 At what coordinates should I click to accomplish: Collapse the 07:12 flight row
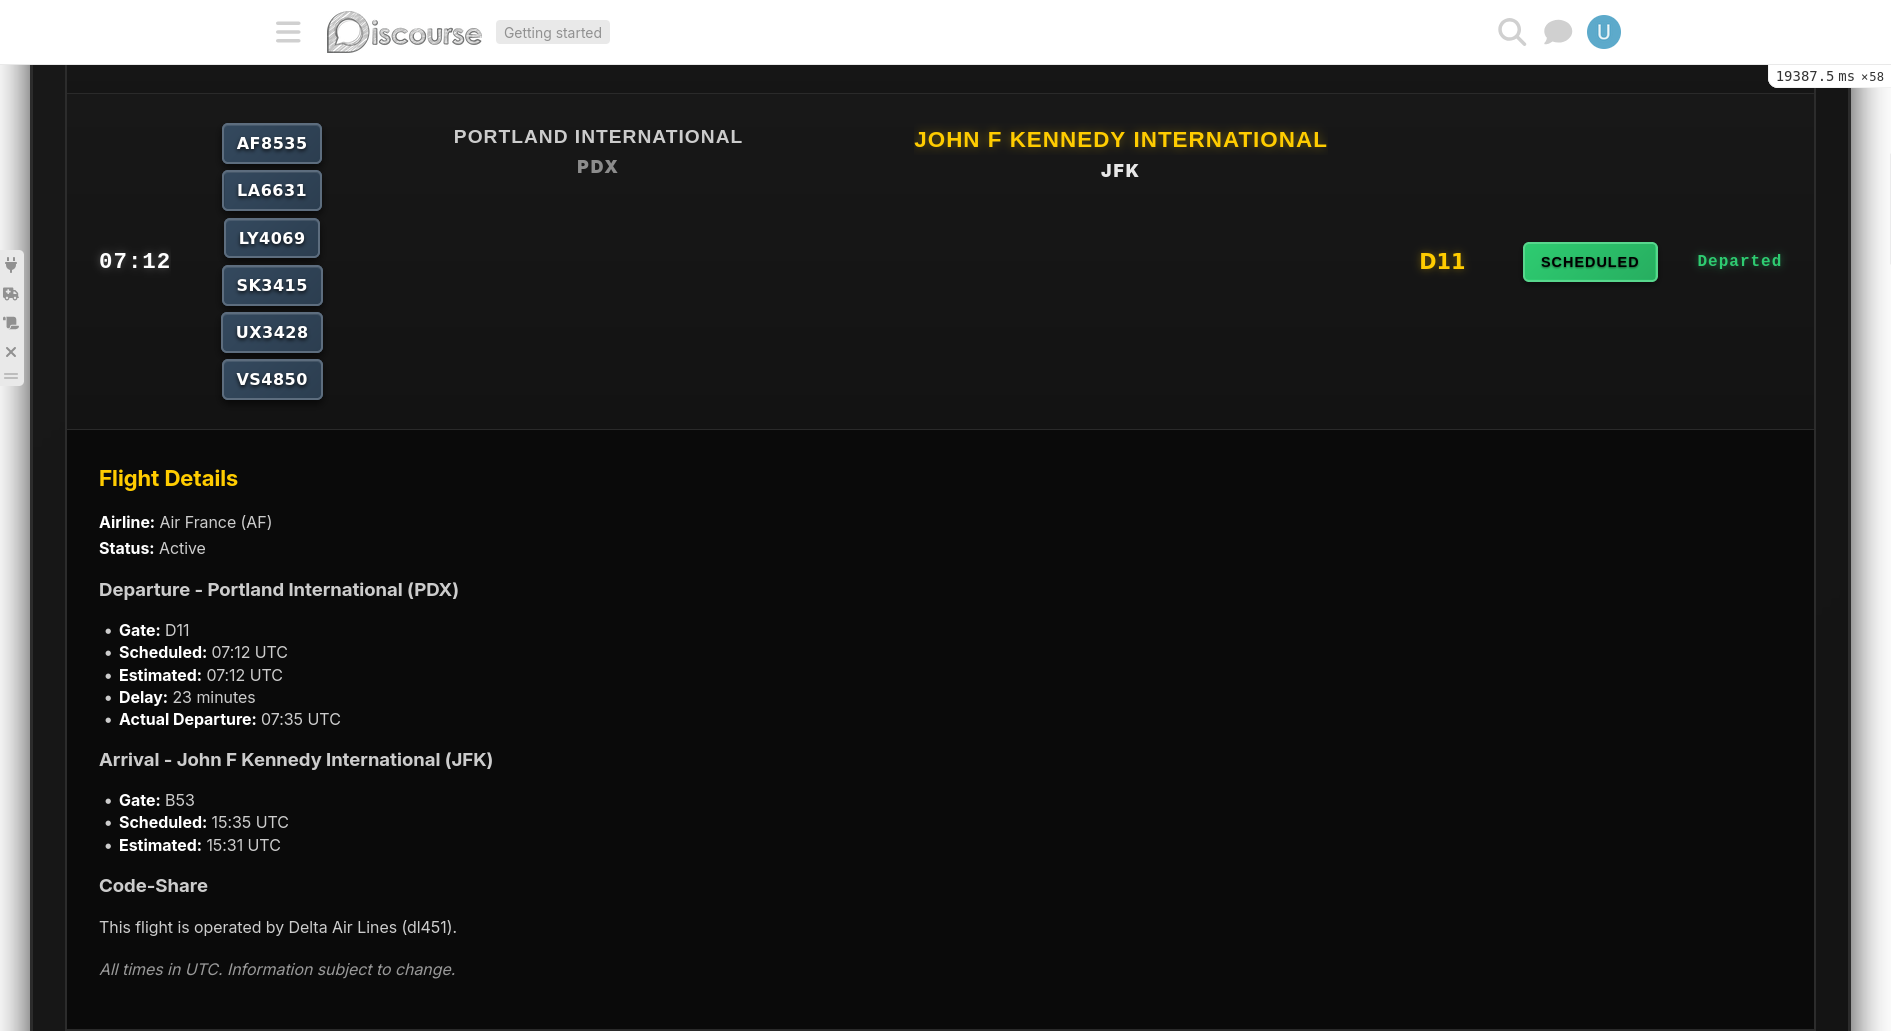pyautogui.click(x=134, y=261)
